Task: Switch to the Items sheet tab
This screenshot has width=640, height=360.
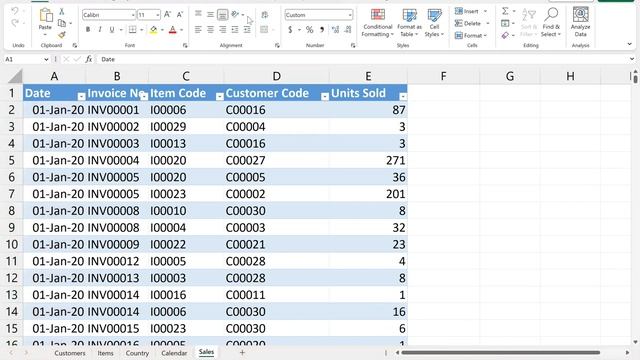Action: 105,353
